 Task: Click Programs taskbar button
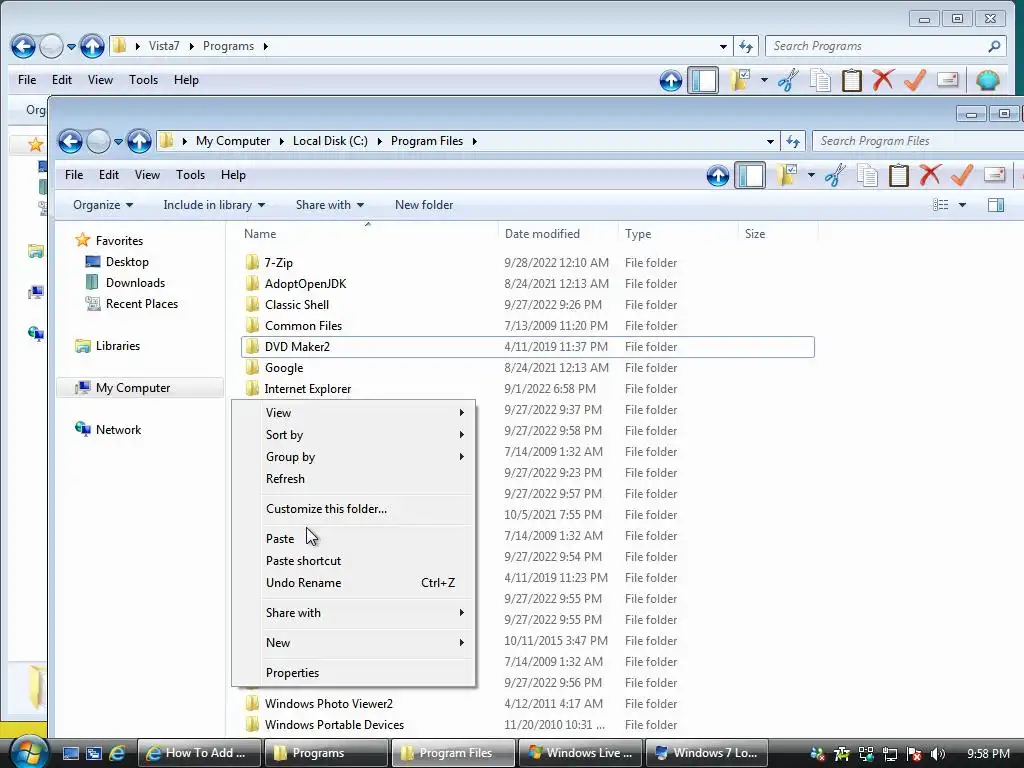[327, 753]
